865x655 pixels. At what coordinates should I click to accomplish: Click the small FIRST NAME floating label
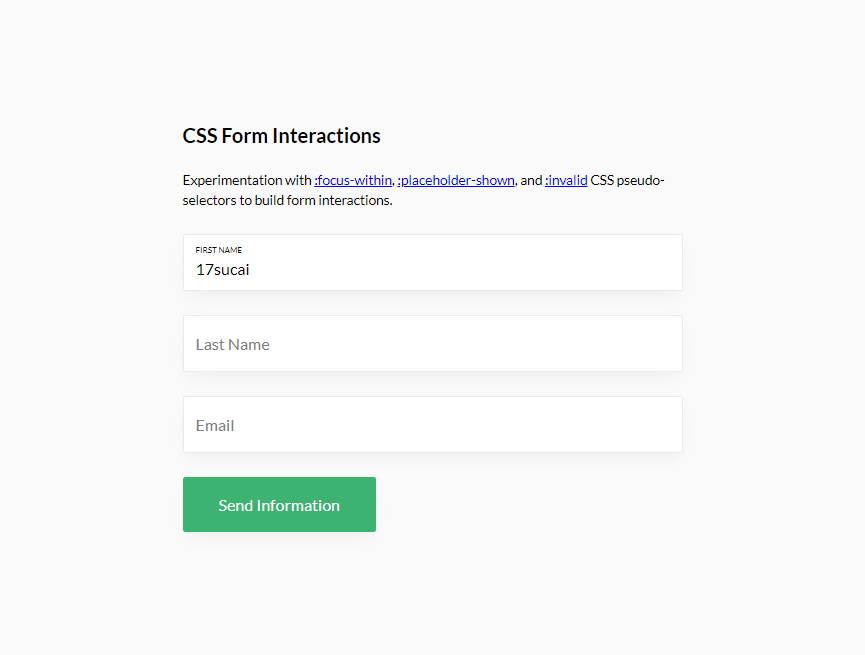click(x=218, y=250)
